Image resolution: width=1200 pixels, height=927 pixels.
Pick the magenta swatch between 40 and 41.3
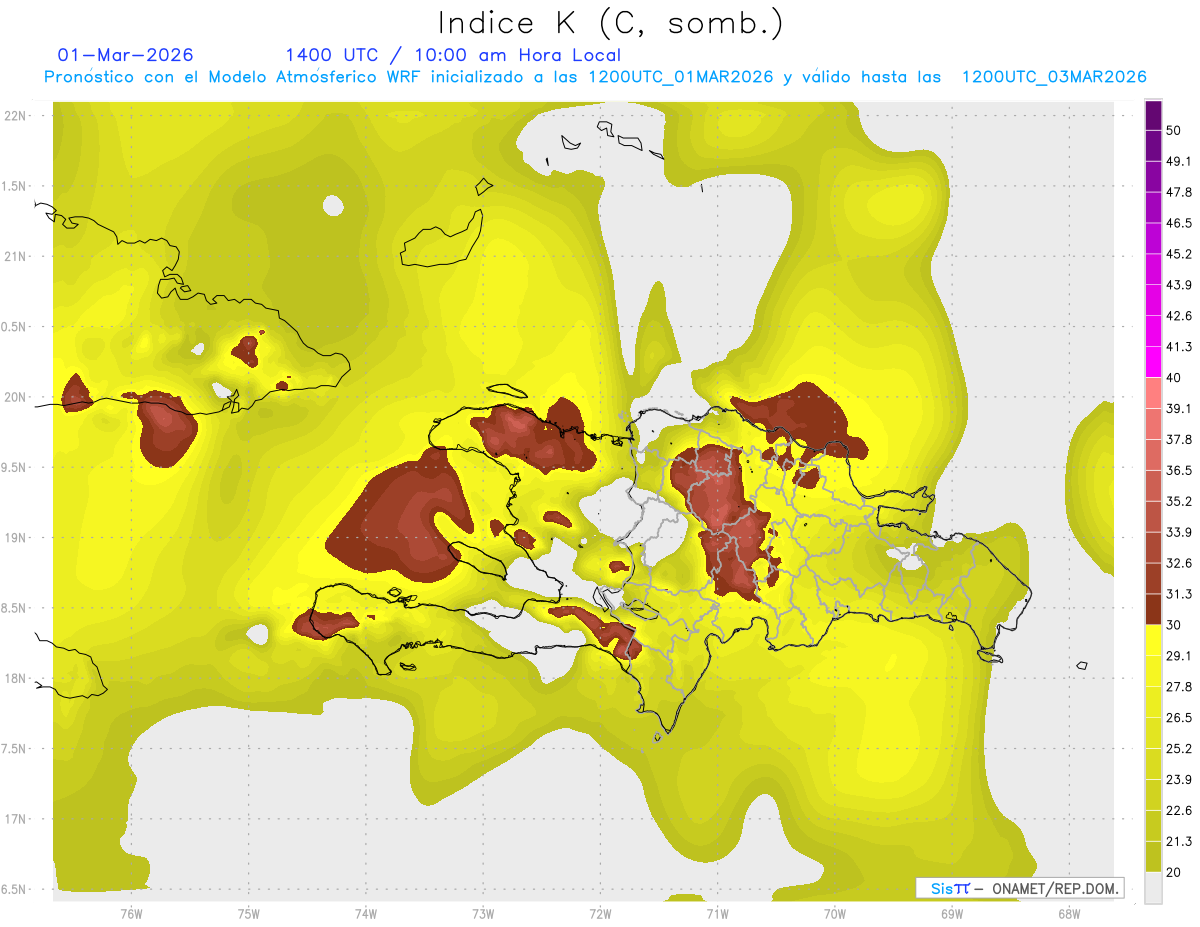coord(1153,362)
